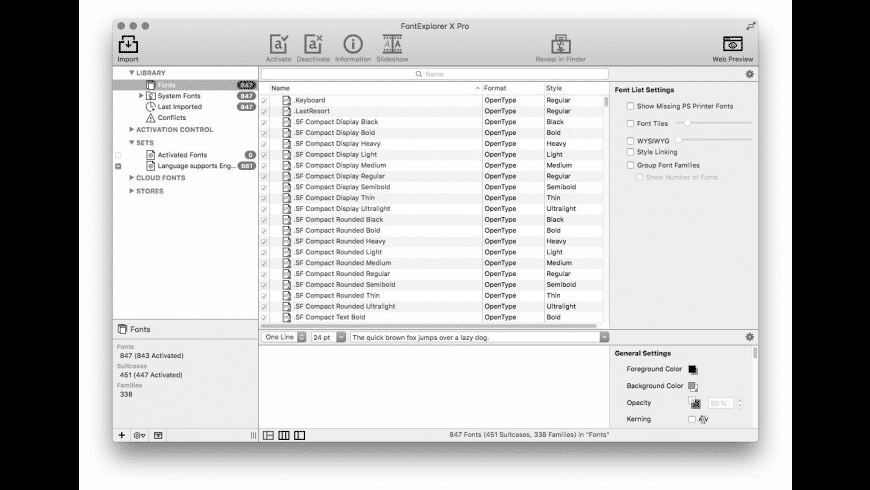This screenshot has height=490, width=870.
Task: Expand the CLOUD FONTS section
Action: point(131,178)
